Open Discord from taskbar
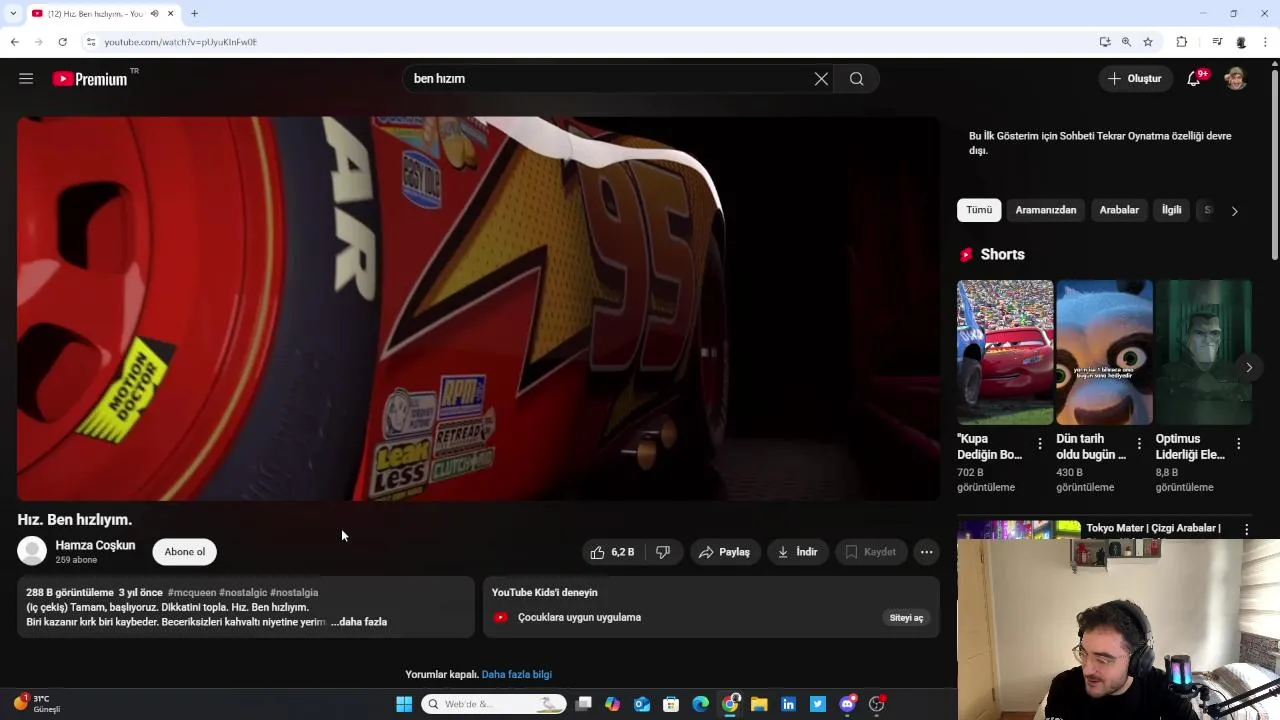This screenshot has width=1280, height=720. tap(848, 704)
